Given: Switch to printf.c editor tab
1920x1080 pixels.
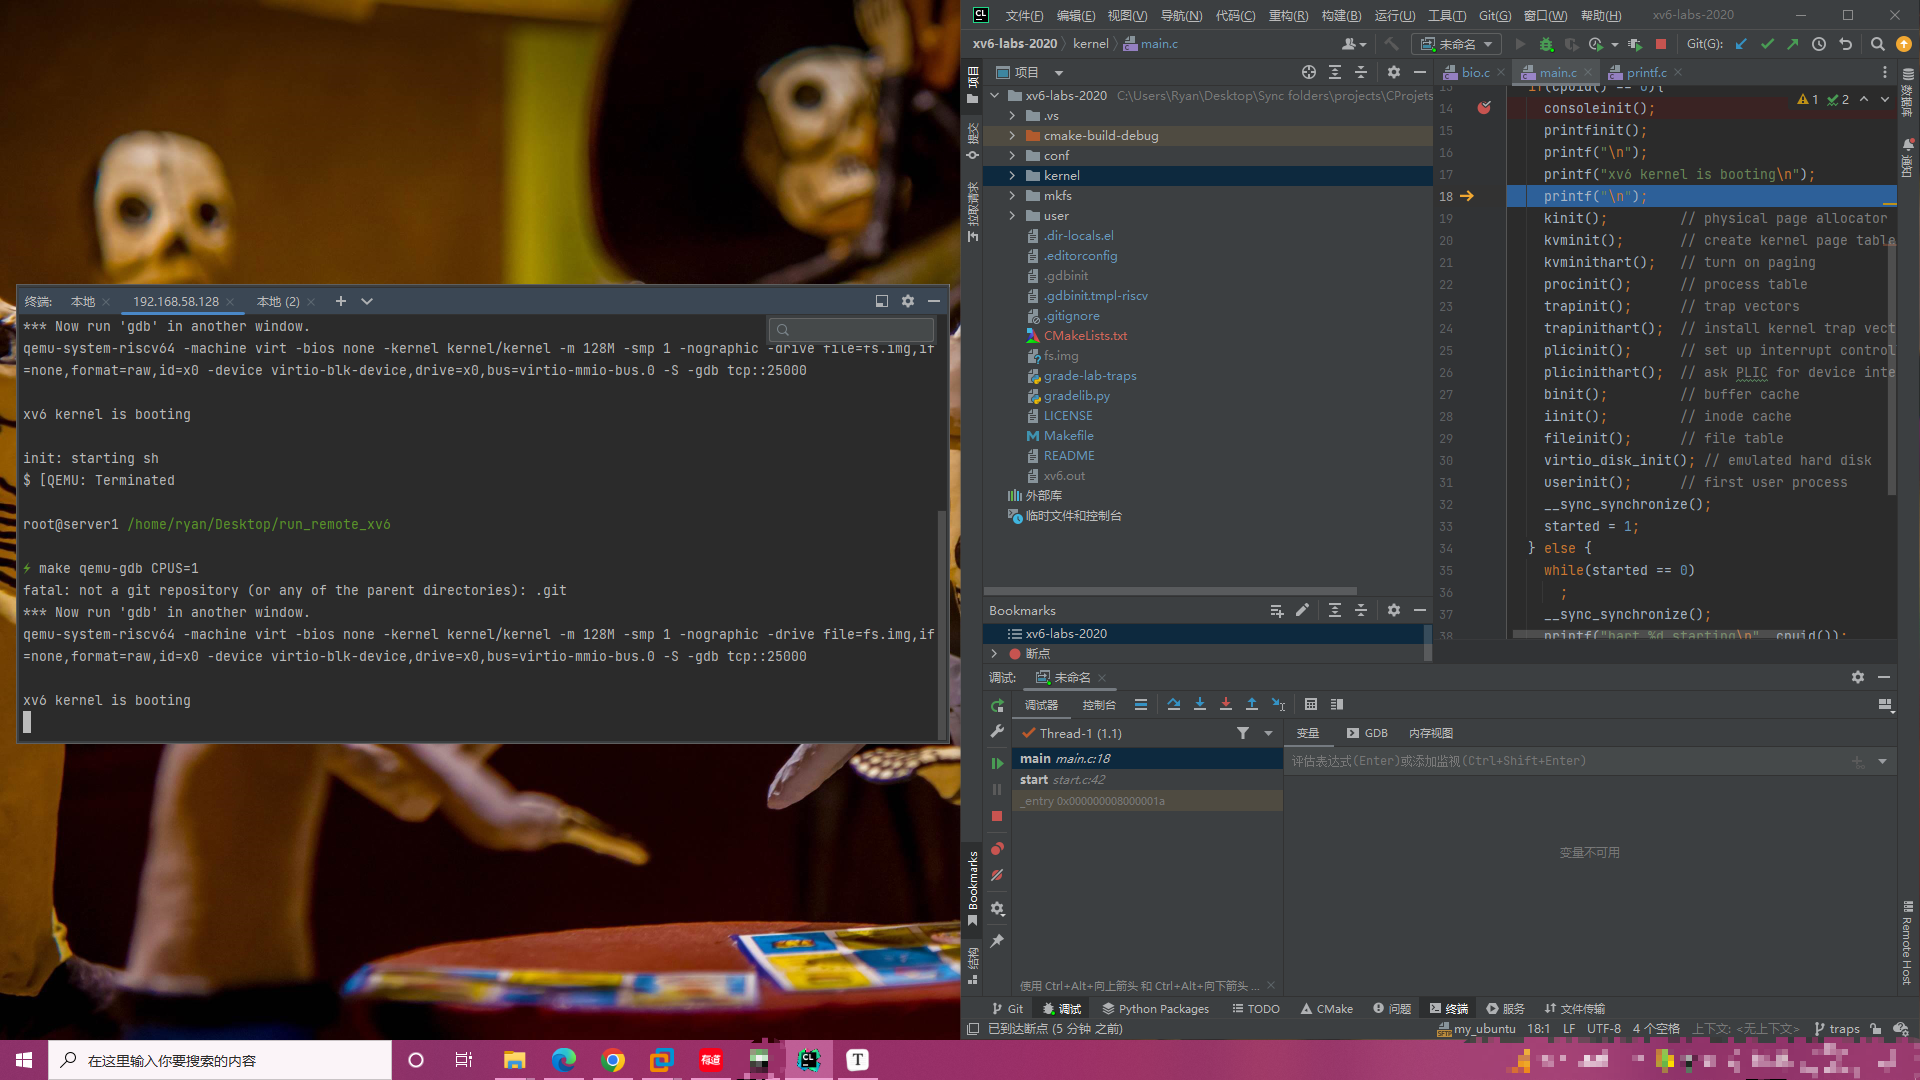Looking at the screenshot, I should click(1645, 72).
